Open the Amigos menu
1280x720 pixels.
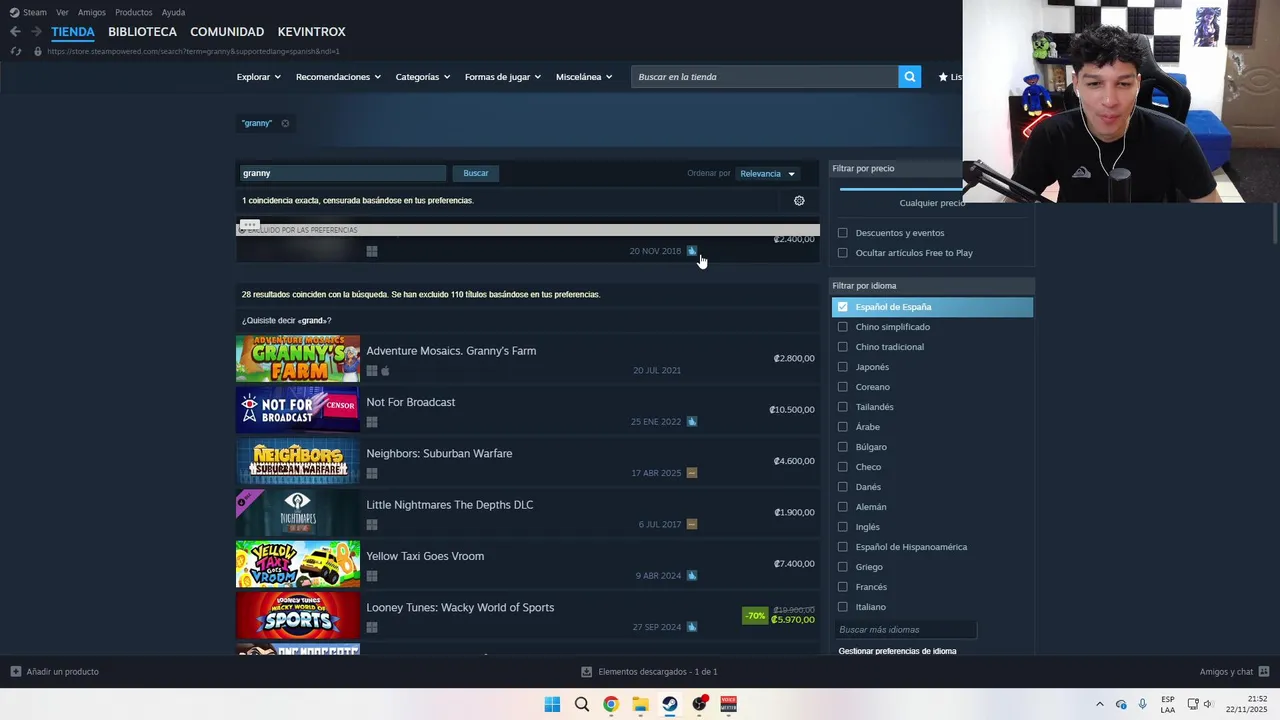(92, 12)
